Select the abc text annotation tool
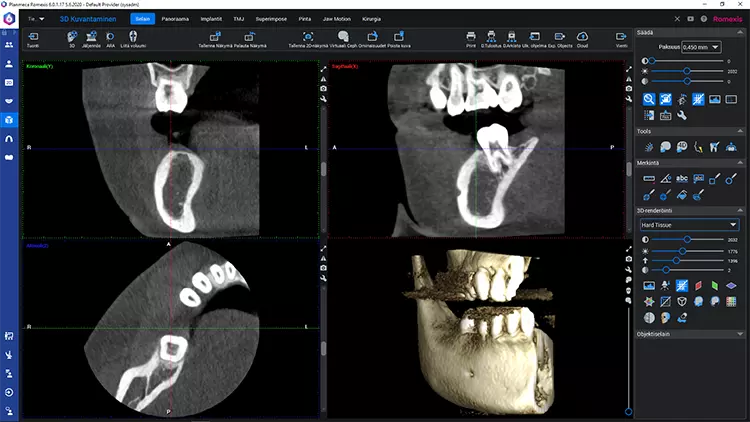The height and width of the screenshot is (422, 750). [x=682, y=179]
